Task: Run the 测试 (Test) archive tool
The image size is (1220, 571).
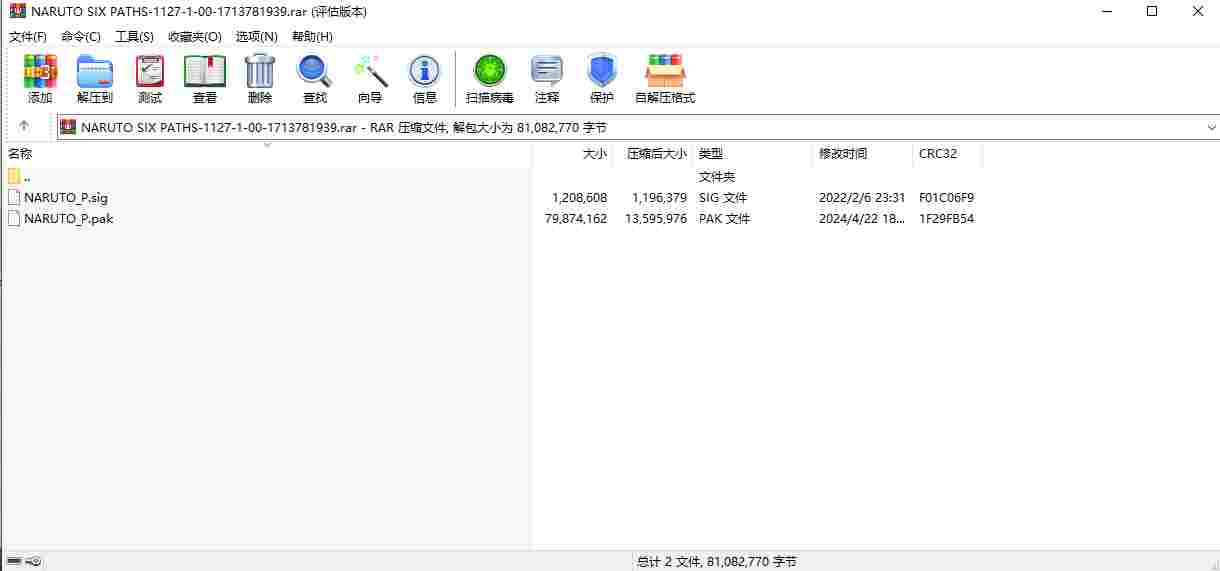Action: pyautogui.click(x=150, y=78)
